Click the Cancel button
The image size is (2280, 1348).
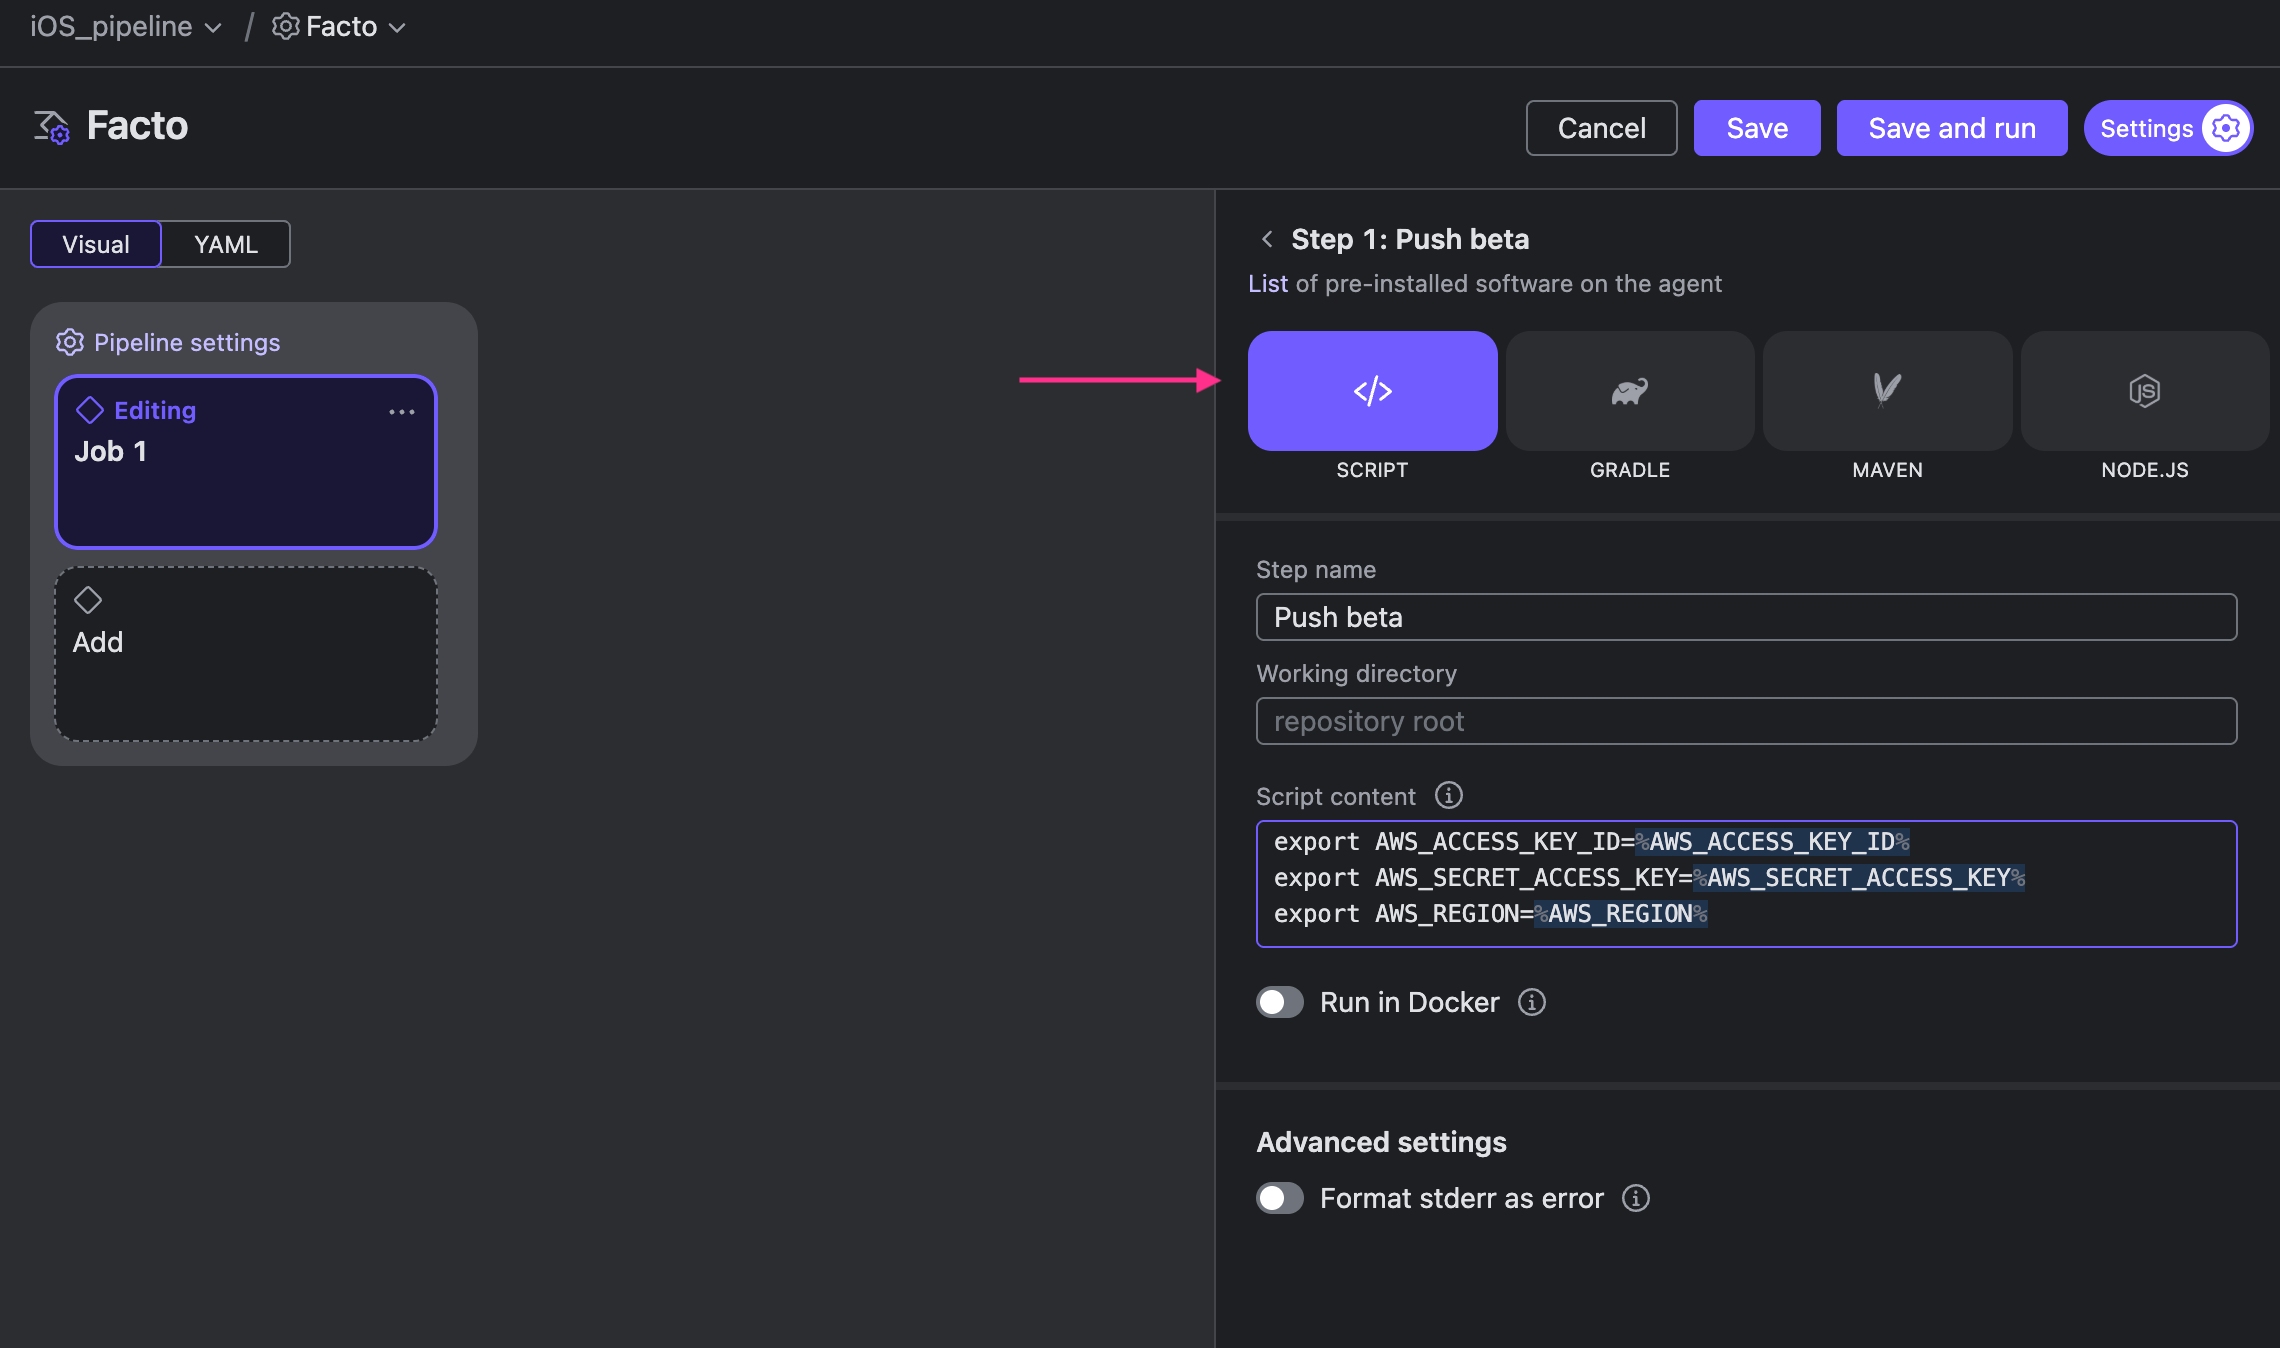[1602, 128]
